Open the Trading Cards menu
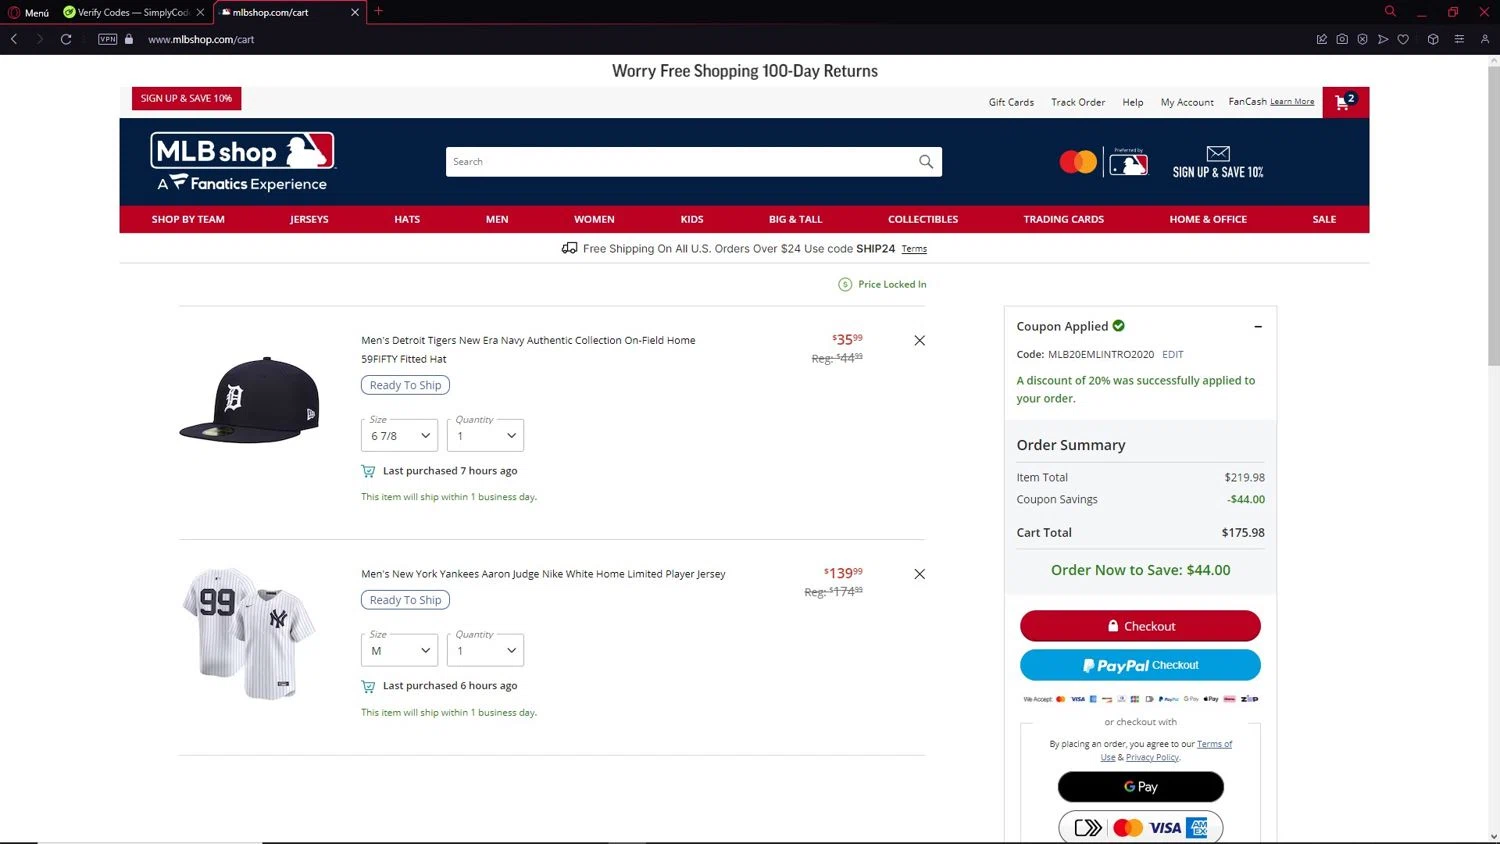 coord(1063,219)
